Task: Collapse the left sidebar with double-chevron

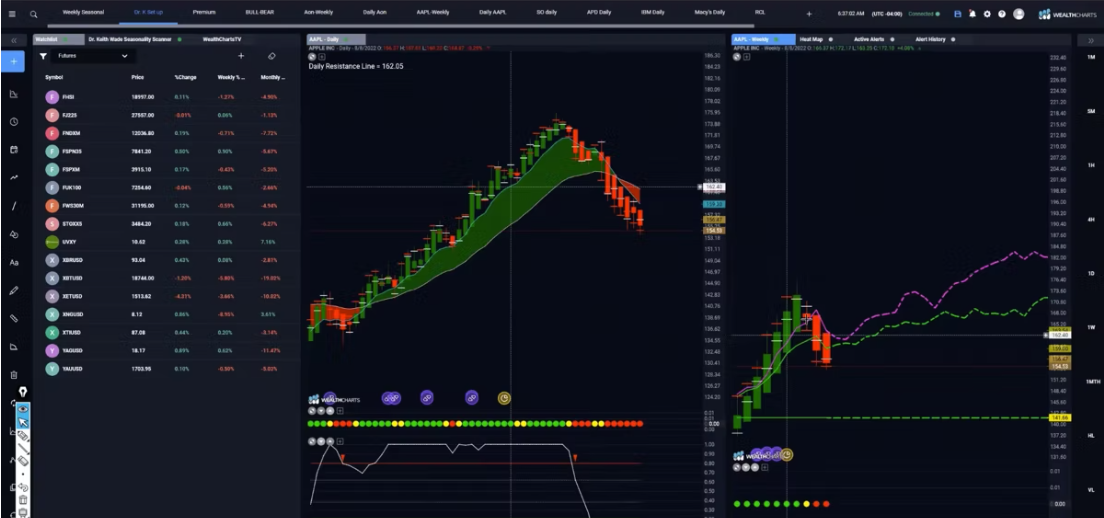Action: pos(13,40)
